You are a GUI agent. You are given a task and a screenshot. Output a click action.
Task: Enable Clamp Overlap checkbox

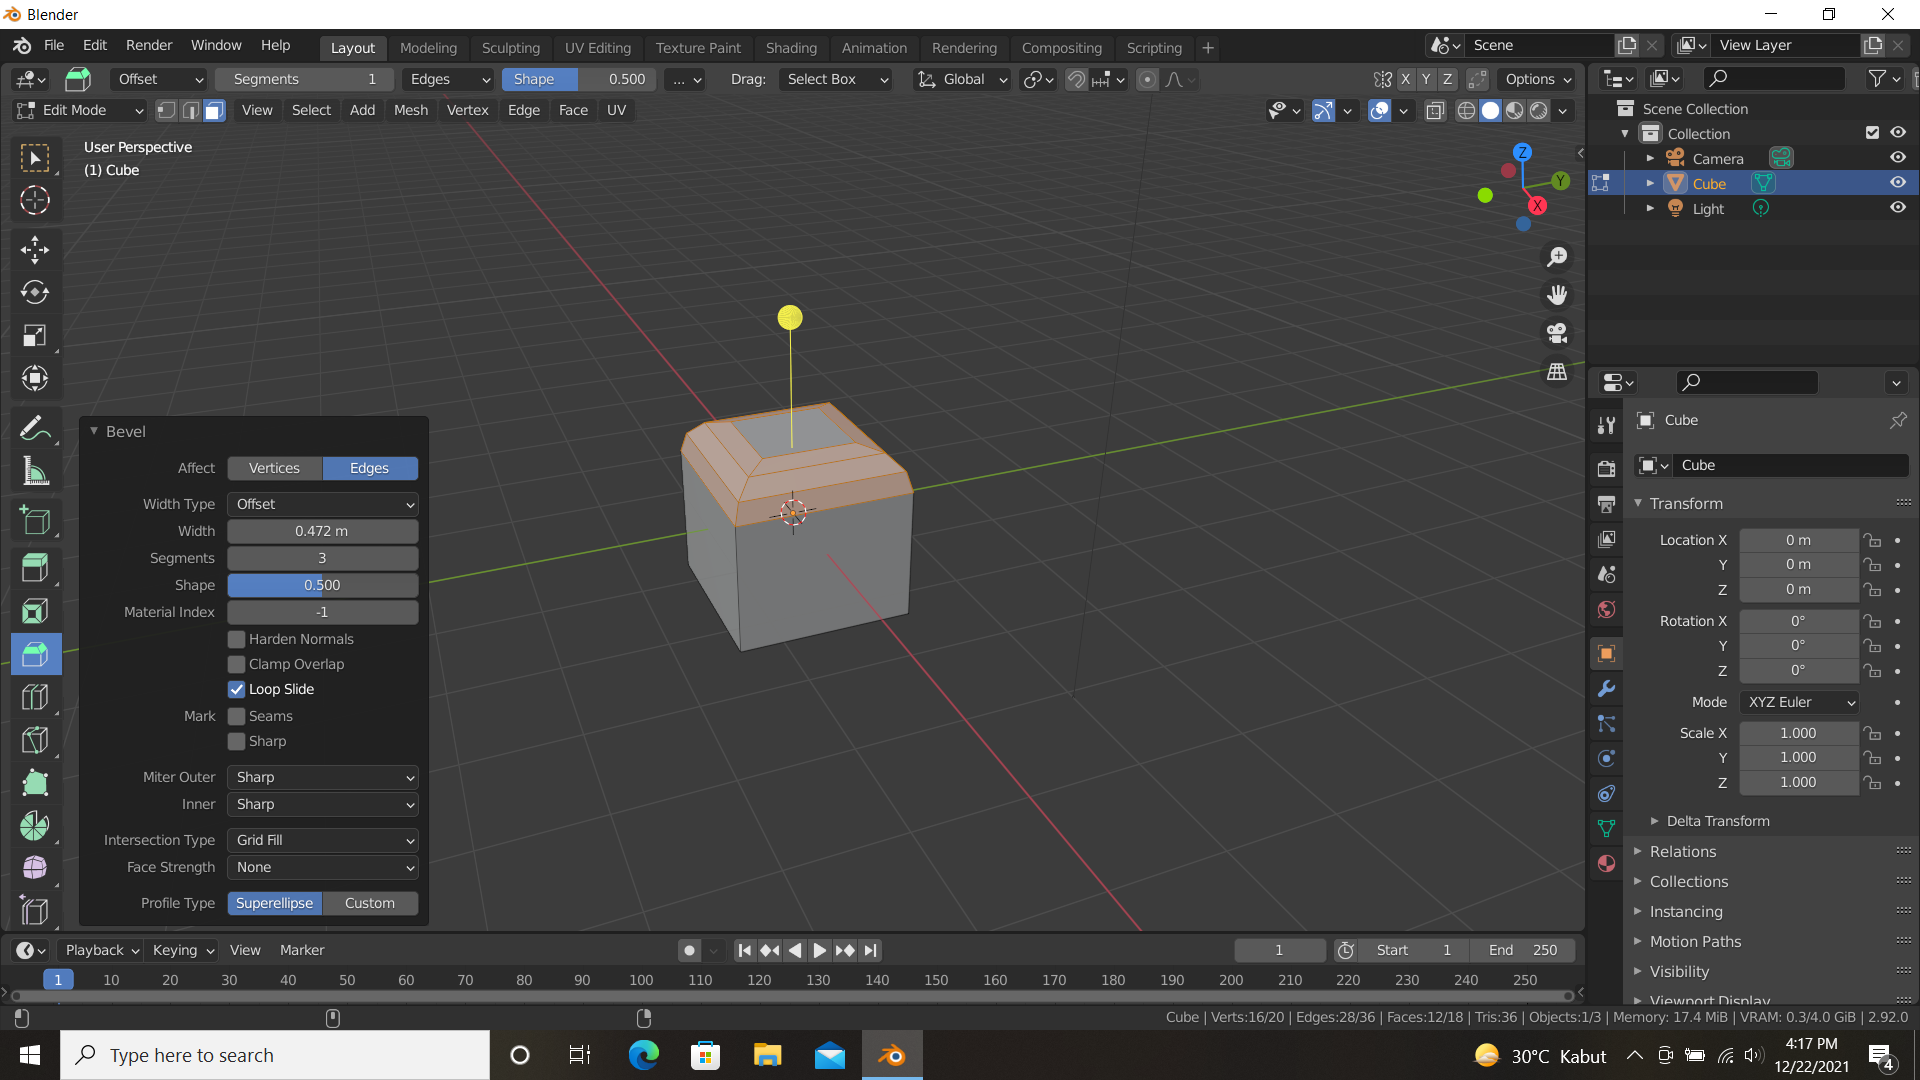237,664
